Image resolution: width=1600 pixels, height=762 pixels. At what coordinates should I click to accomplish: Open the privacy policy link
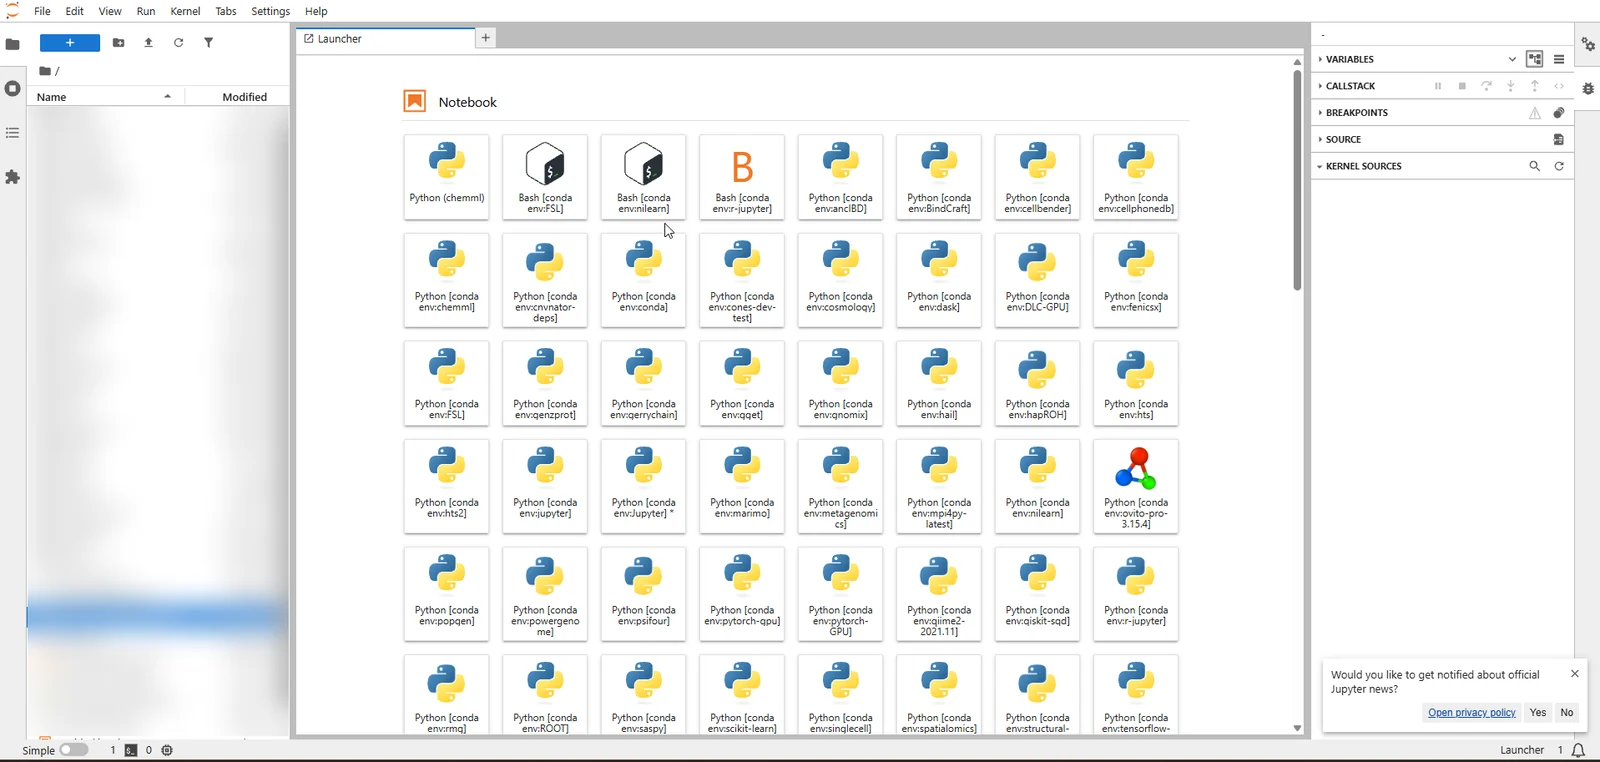coord(1472,712)
